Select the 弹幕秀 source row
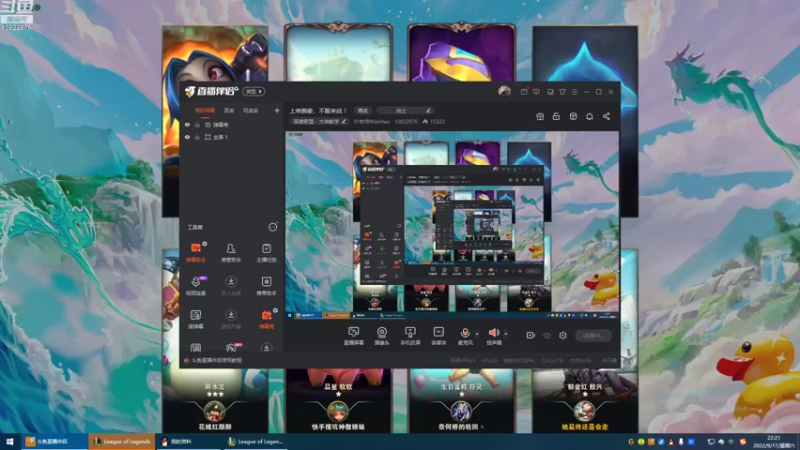 232,124
